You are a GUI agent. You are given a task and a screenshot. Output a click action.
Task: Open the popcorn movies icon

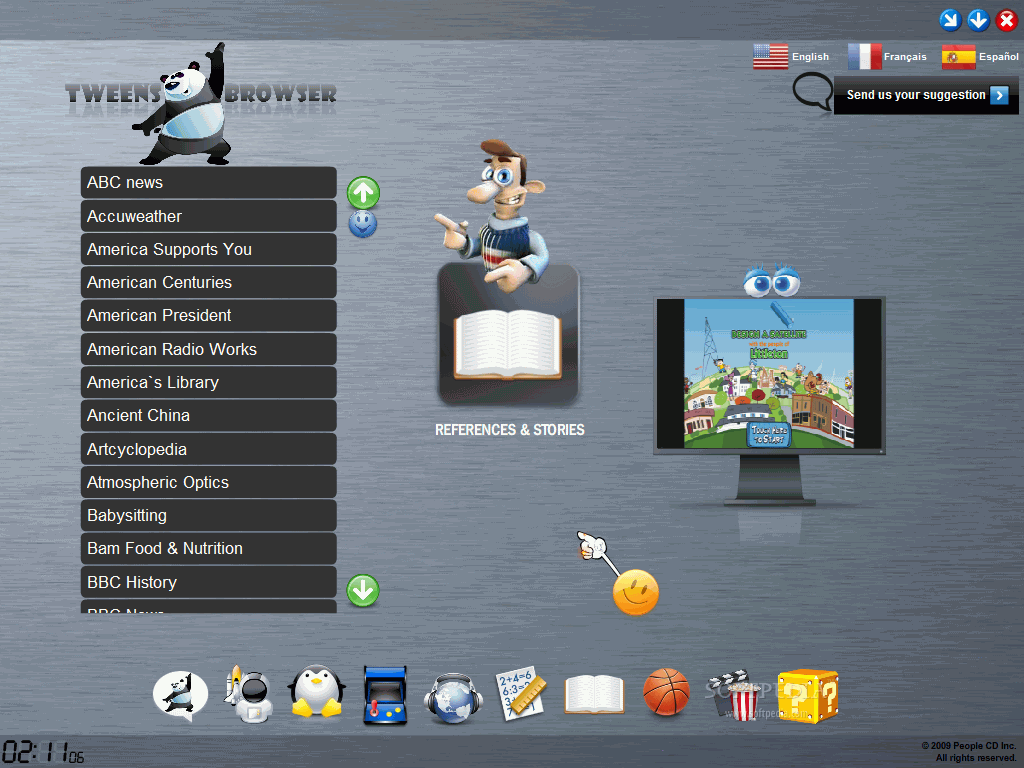[736, 695]
